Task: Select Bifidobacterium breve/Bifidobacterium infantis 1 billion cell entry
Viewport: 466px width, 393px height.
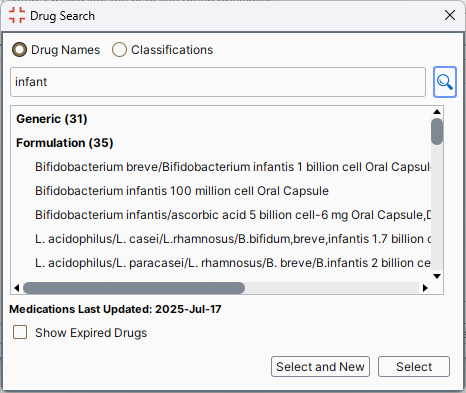Action: 233,167
